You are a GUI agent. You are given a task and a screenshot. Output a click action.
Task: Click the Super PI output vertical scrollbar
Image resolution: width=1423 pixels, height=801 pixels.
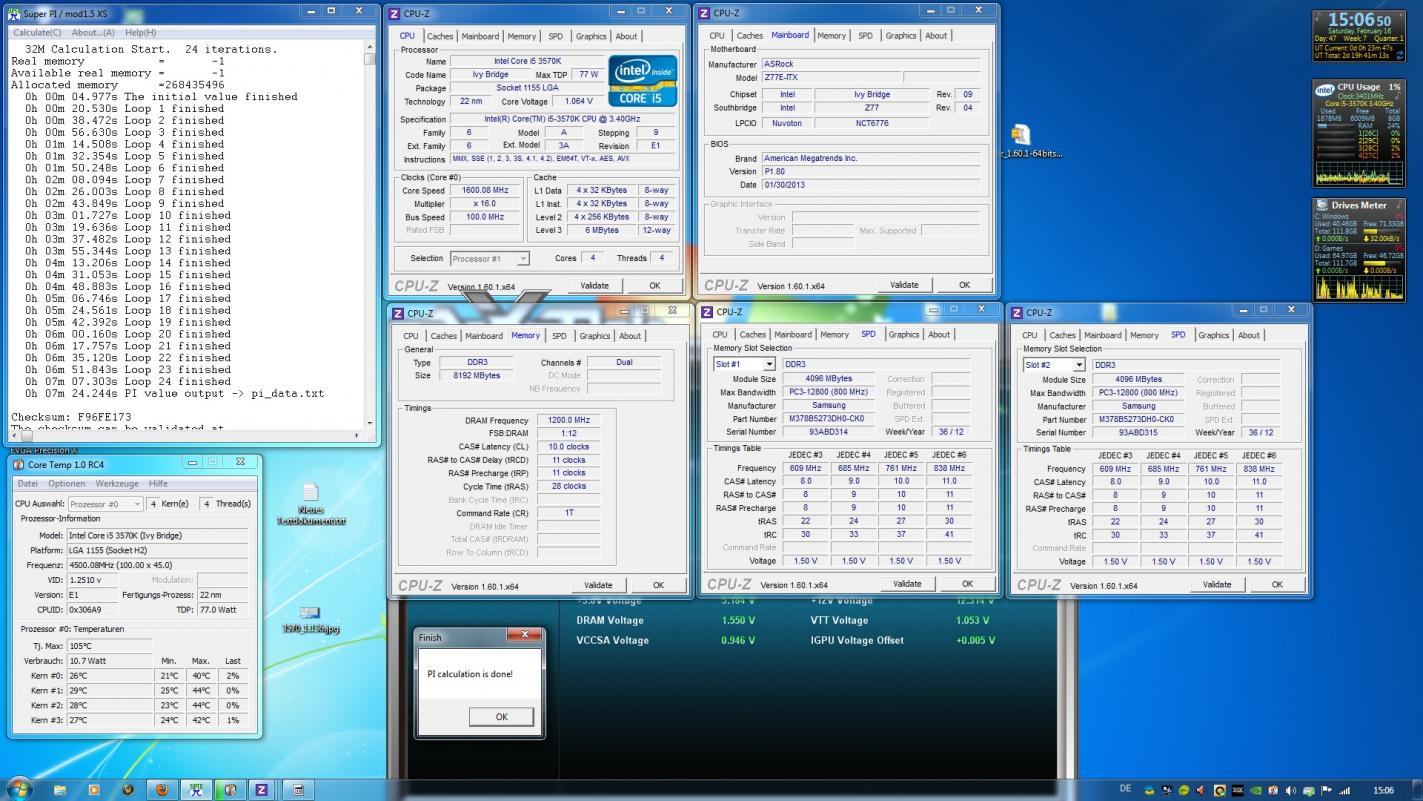pyautogui.click(x=370, y=236)
